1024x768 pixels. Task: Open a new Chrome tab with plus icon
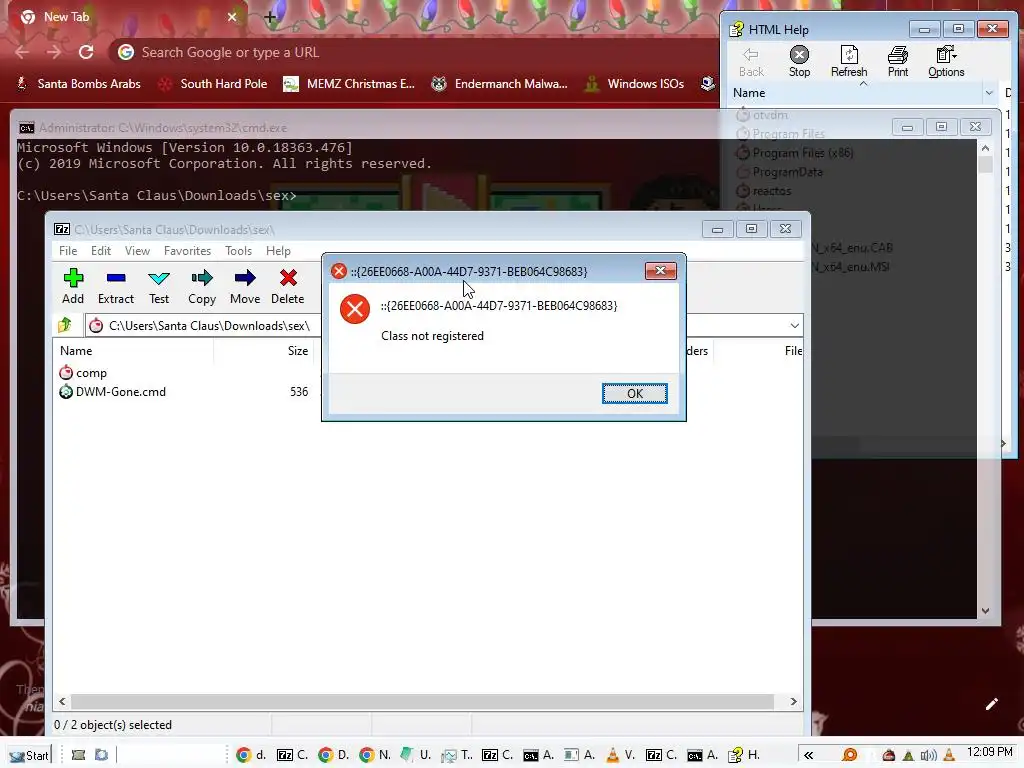click(x=270, y=18)
